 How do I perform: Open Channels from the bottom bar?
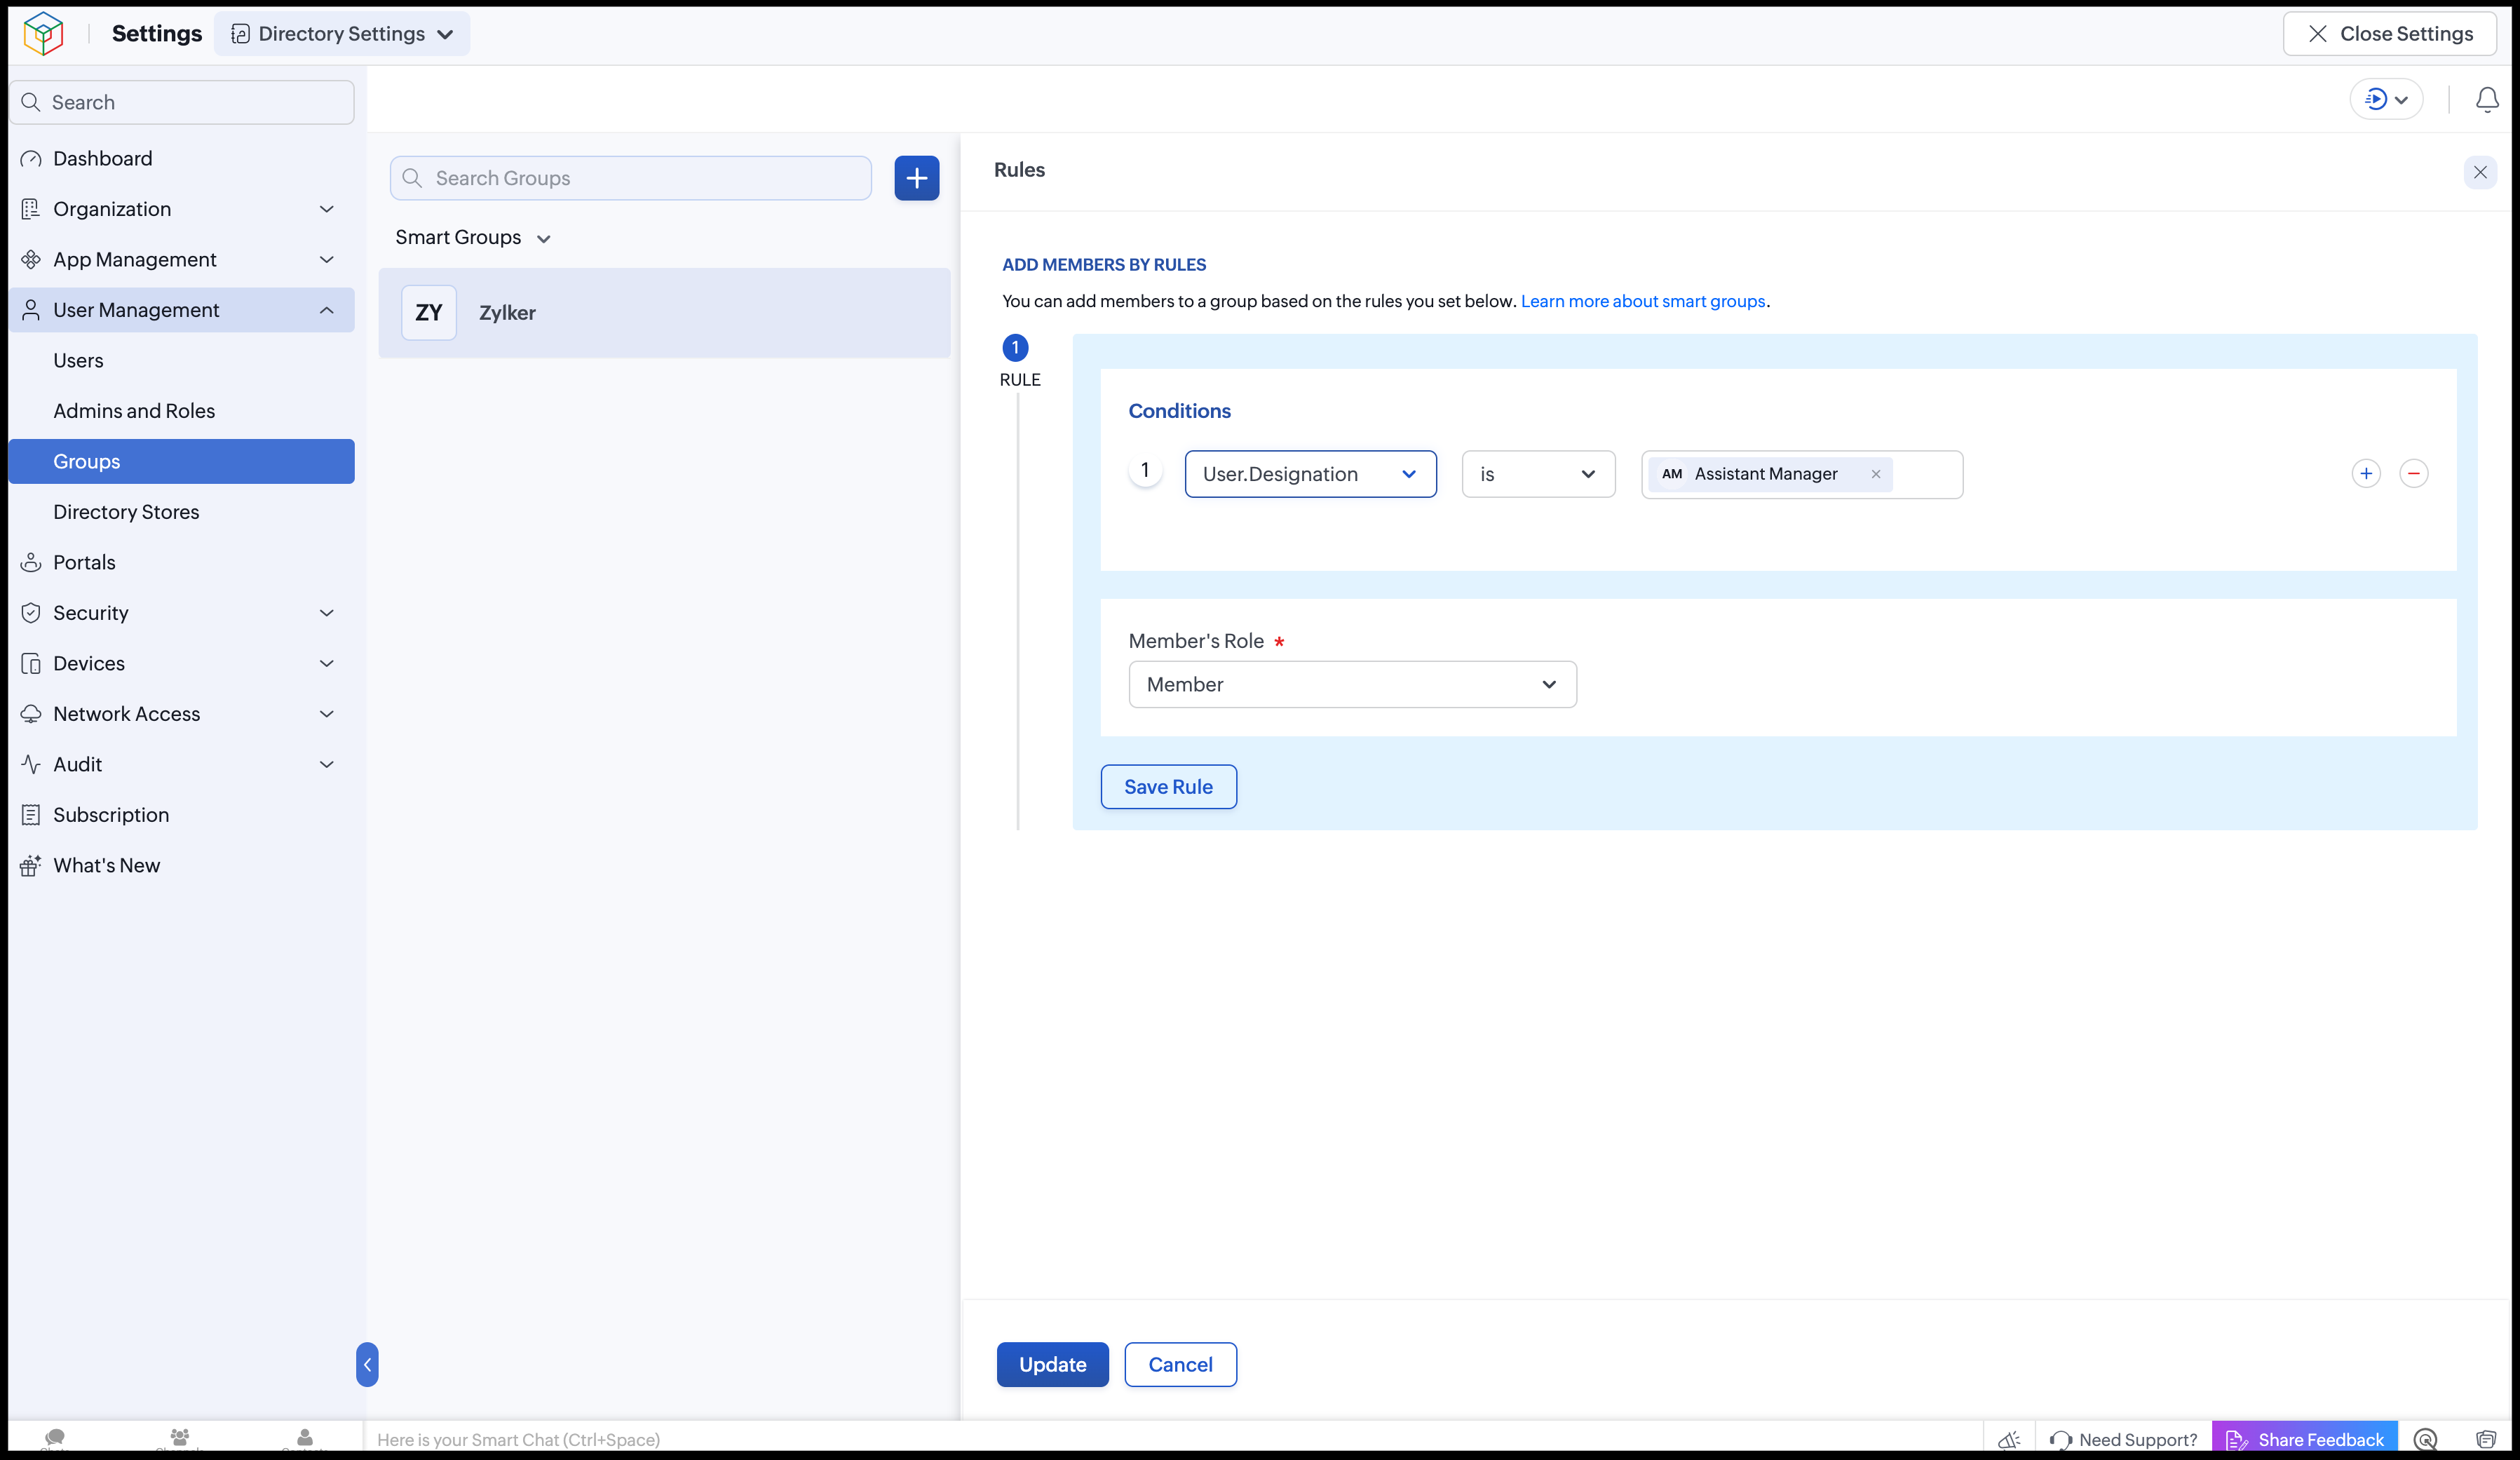click(180, 1438)
